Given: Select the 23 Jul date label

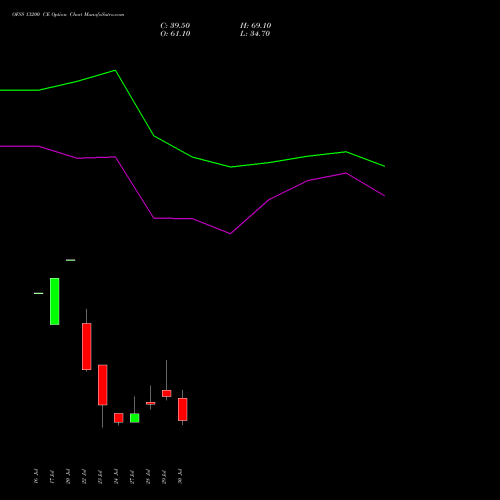Looking at the screenshot, I should tap(100, 476).
